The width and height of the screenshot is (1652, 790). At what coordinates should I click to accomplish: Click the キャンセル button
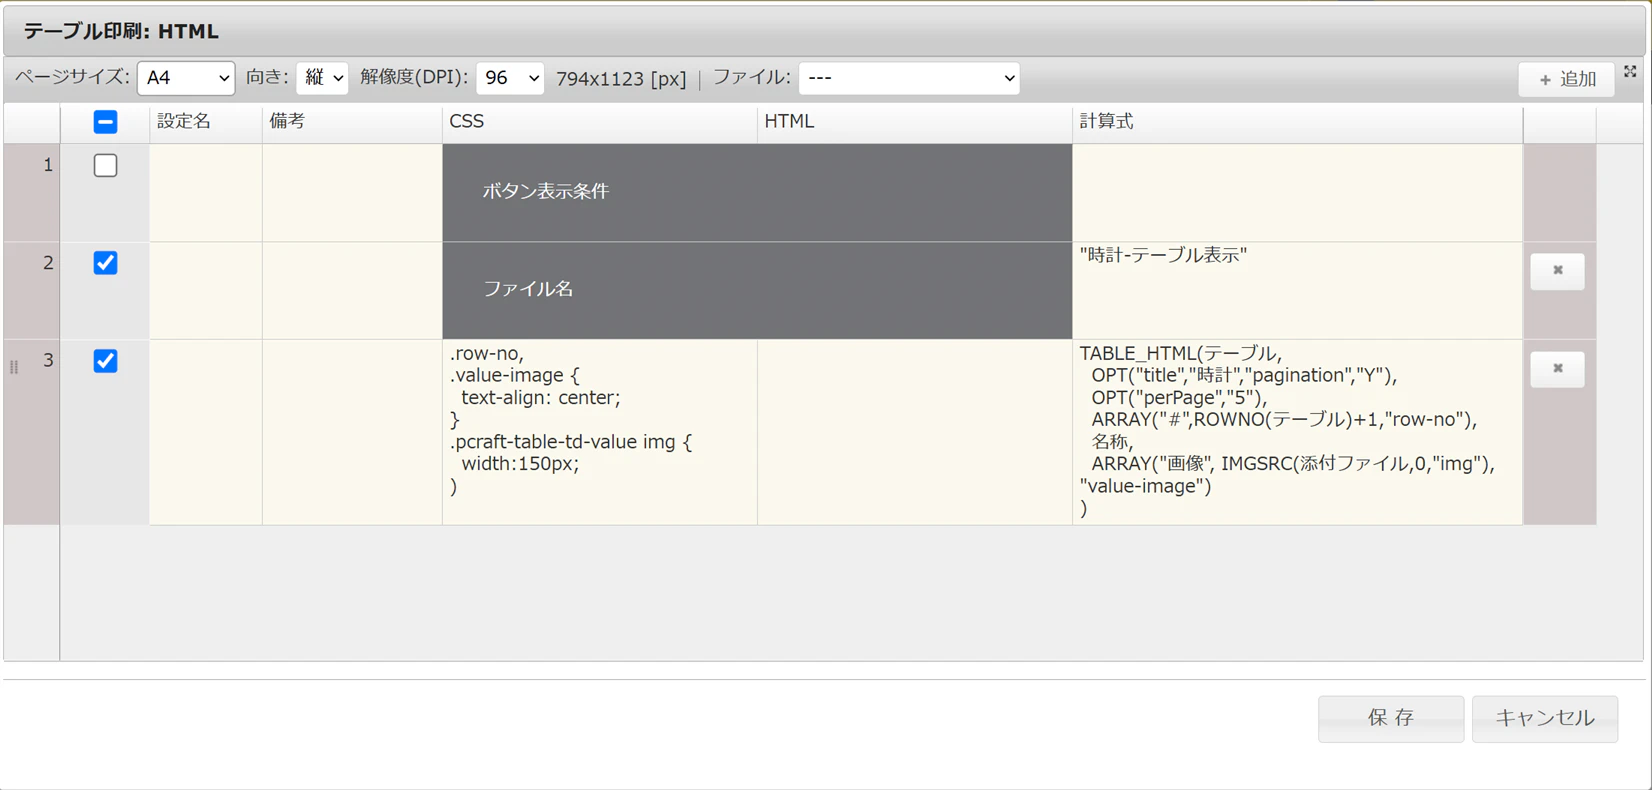(x=1545, y=718)
